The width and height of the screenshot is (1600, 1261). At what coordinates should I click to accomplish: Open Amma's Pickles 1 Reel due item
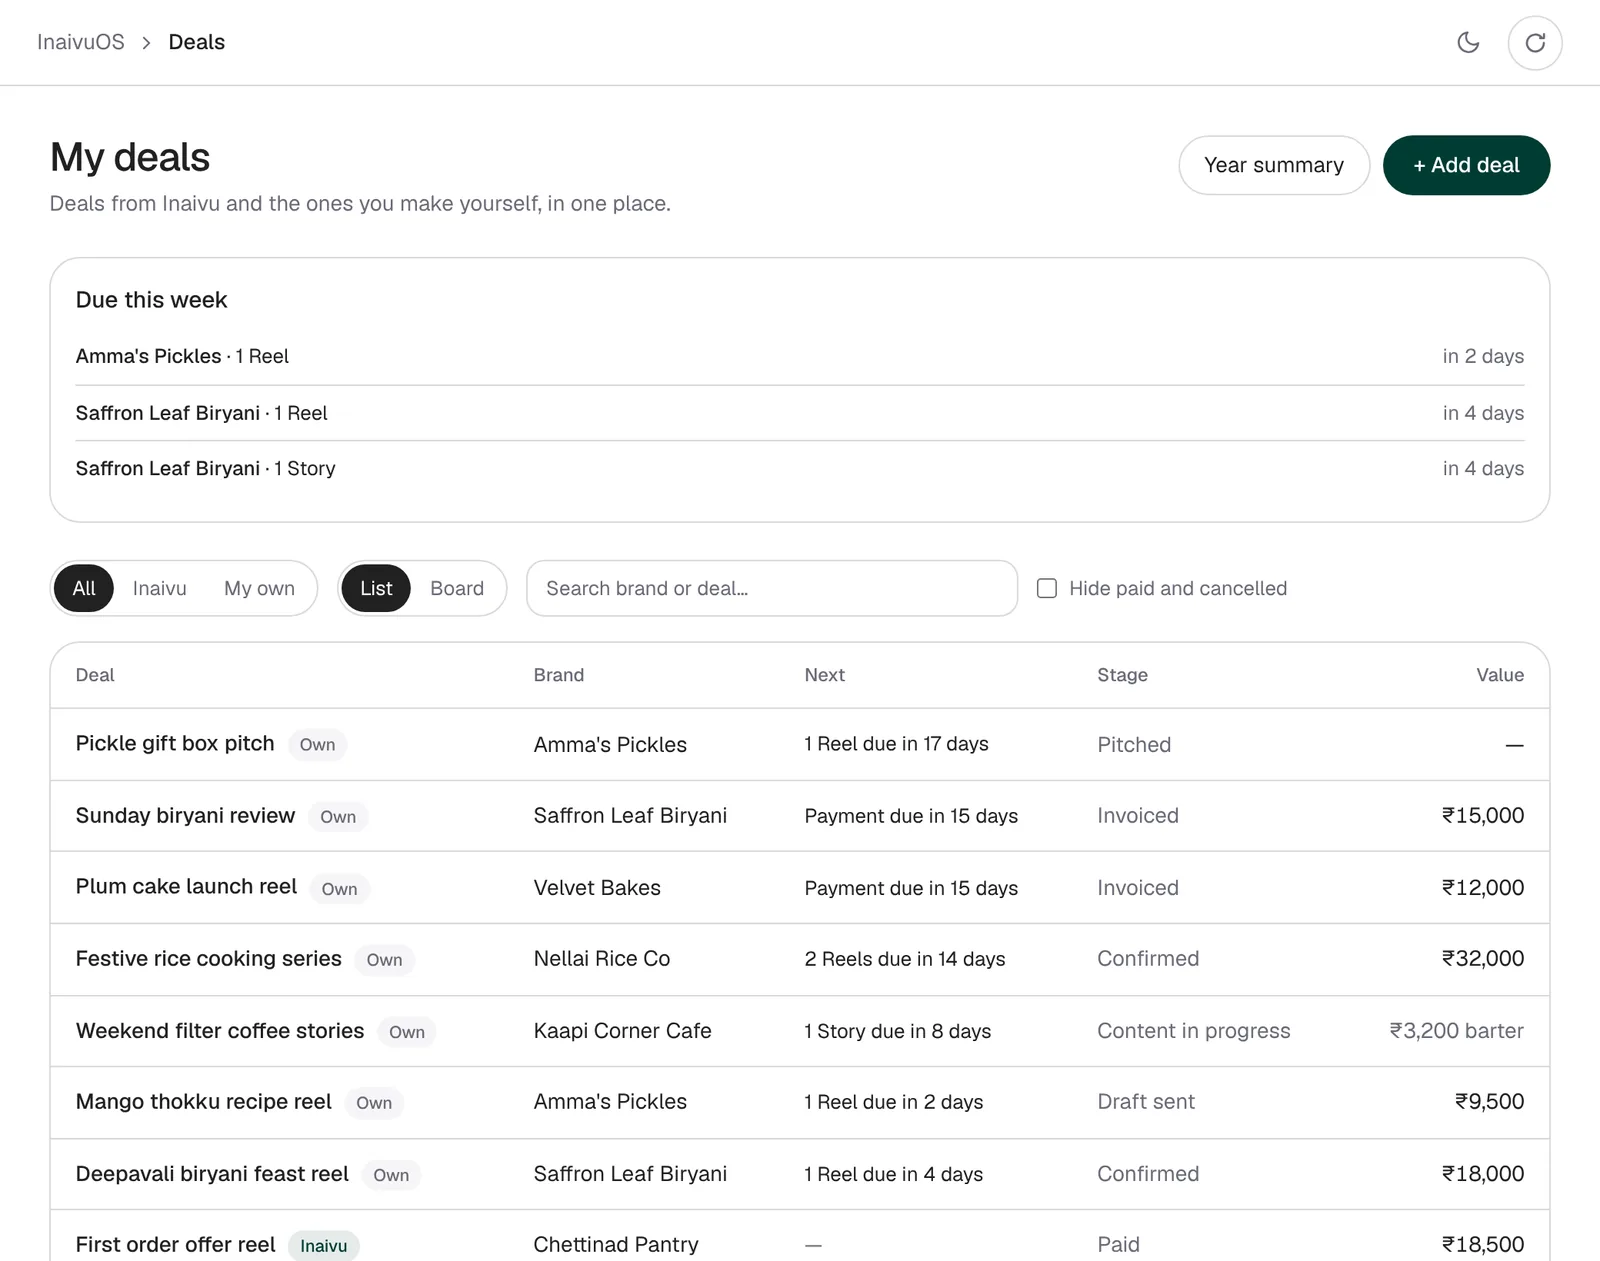[800, 356]
